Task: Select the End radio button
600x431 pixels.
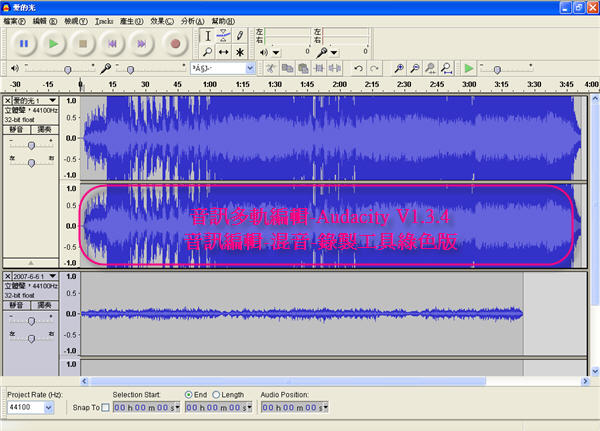Action: click(x=190, y=395)
